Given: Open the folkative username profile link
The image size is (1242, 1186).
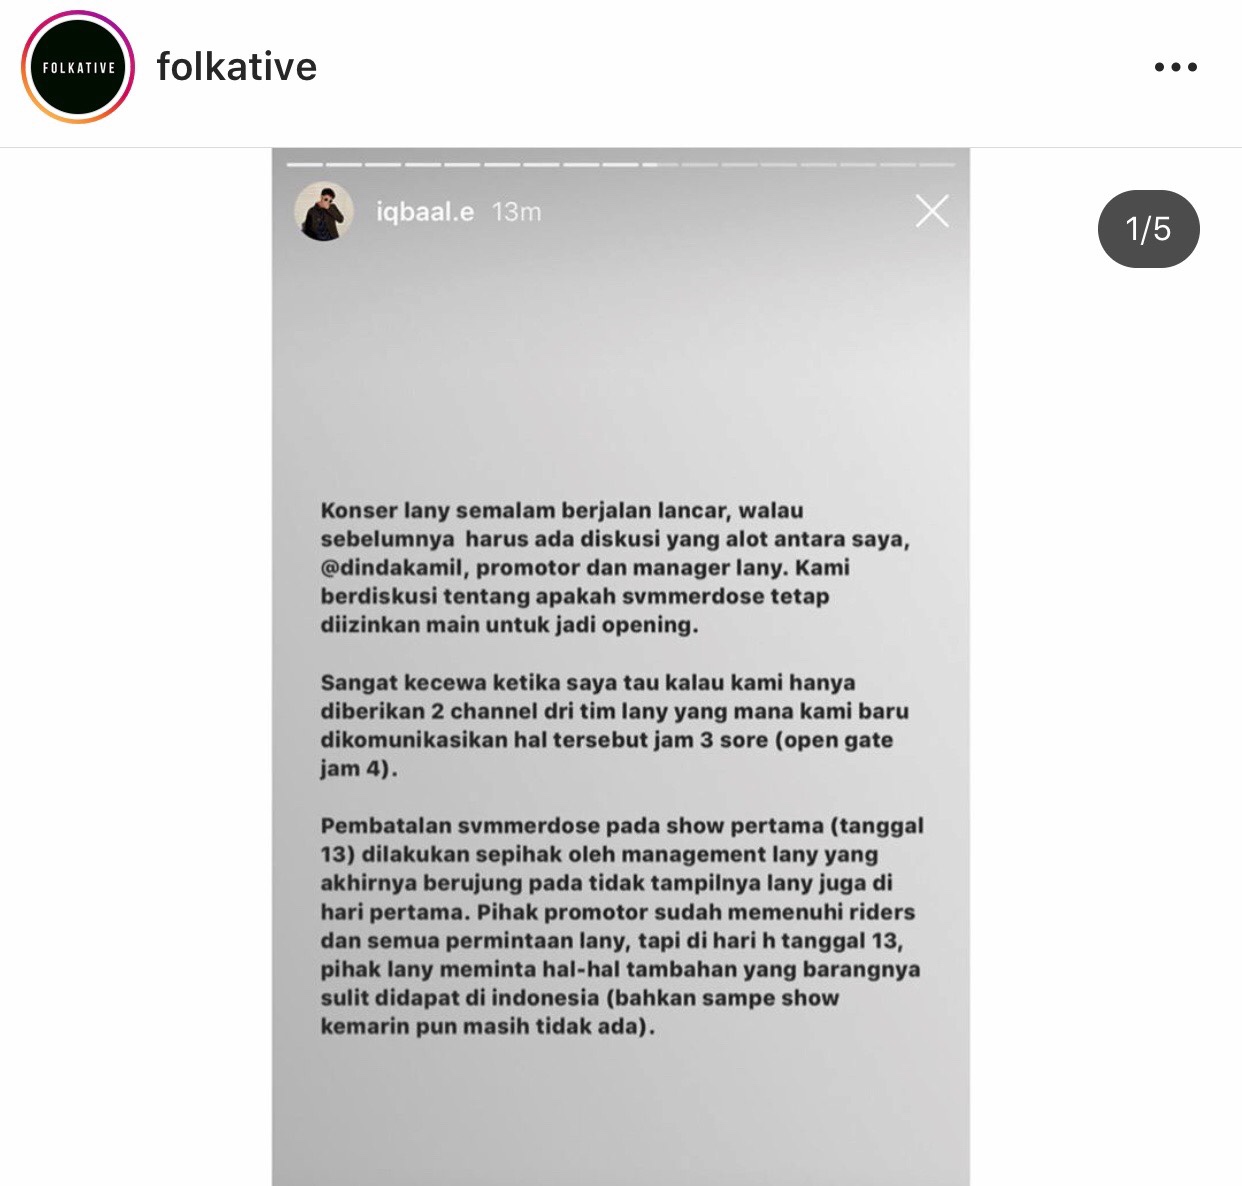Looking at the screenshot, I should coord(237,67).
